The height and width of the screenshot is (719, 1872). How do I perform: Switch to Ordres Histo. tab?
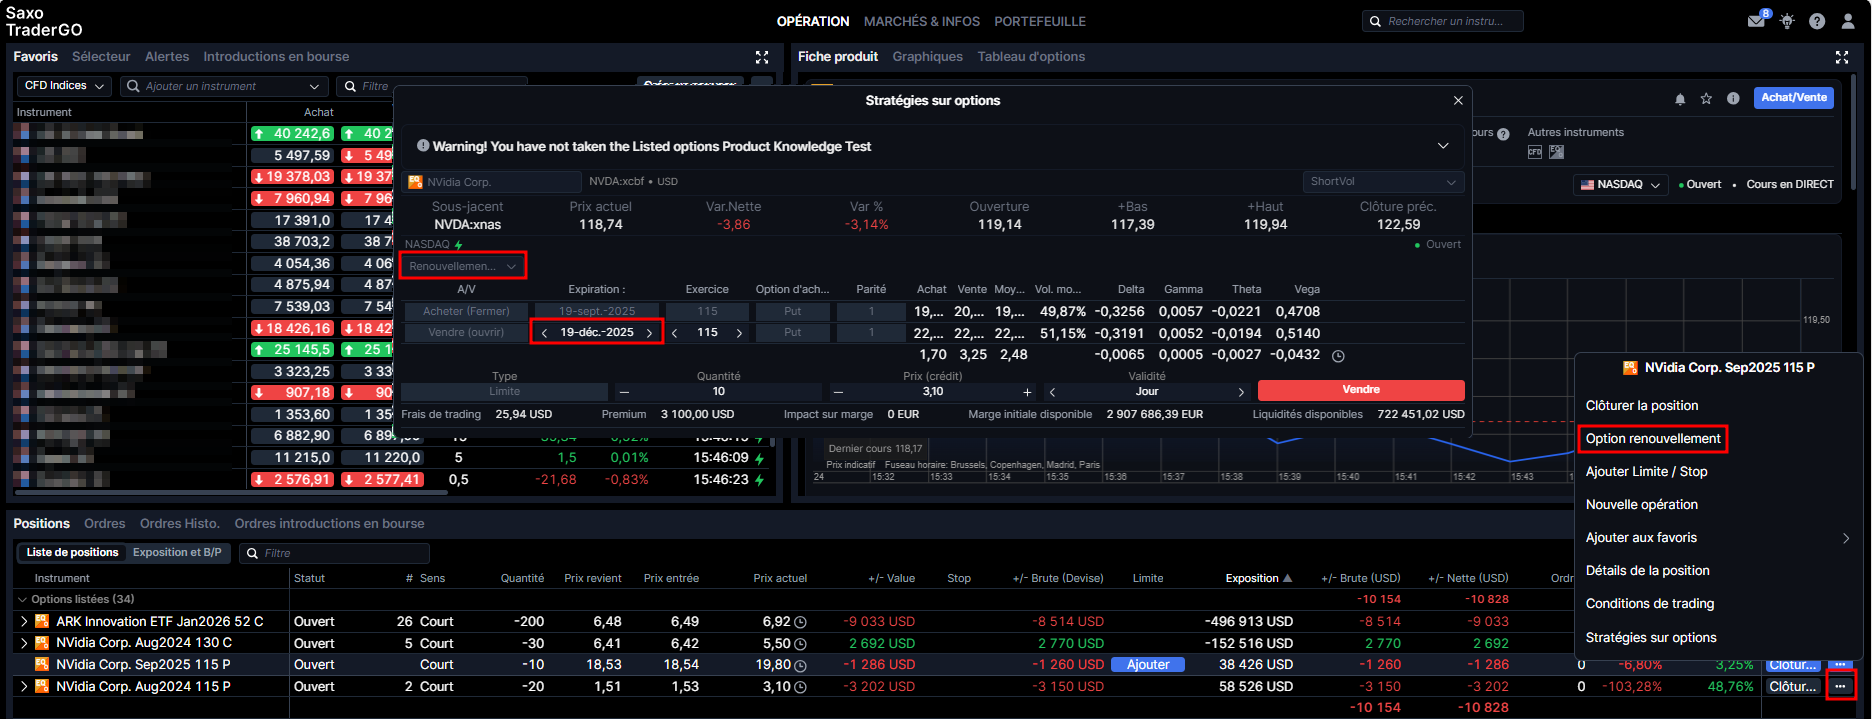[x=180, y=524]
